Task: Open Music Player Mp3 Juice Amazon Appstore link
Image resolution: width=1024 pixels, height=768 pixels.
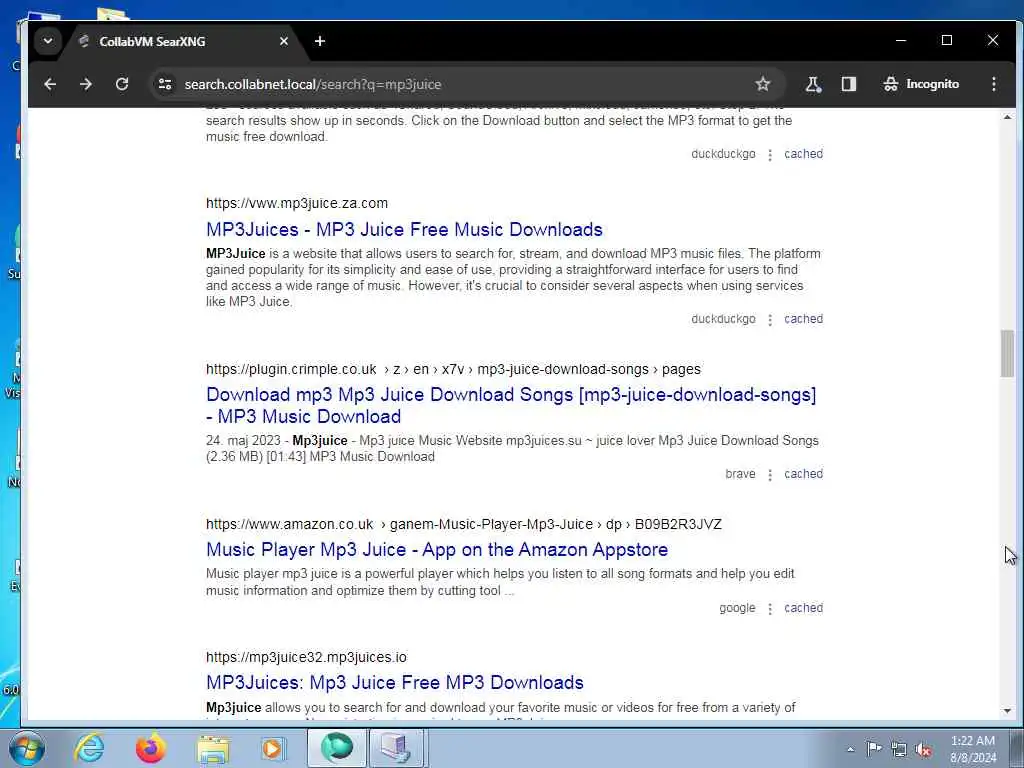Action: pos(437,549)
